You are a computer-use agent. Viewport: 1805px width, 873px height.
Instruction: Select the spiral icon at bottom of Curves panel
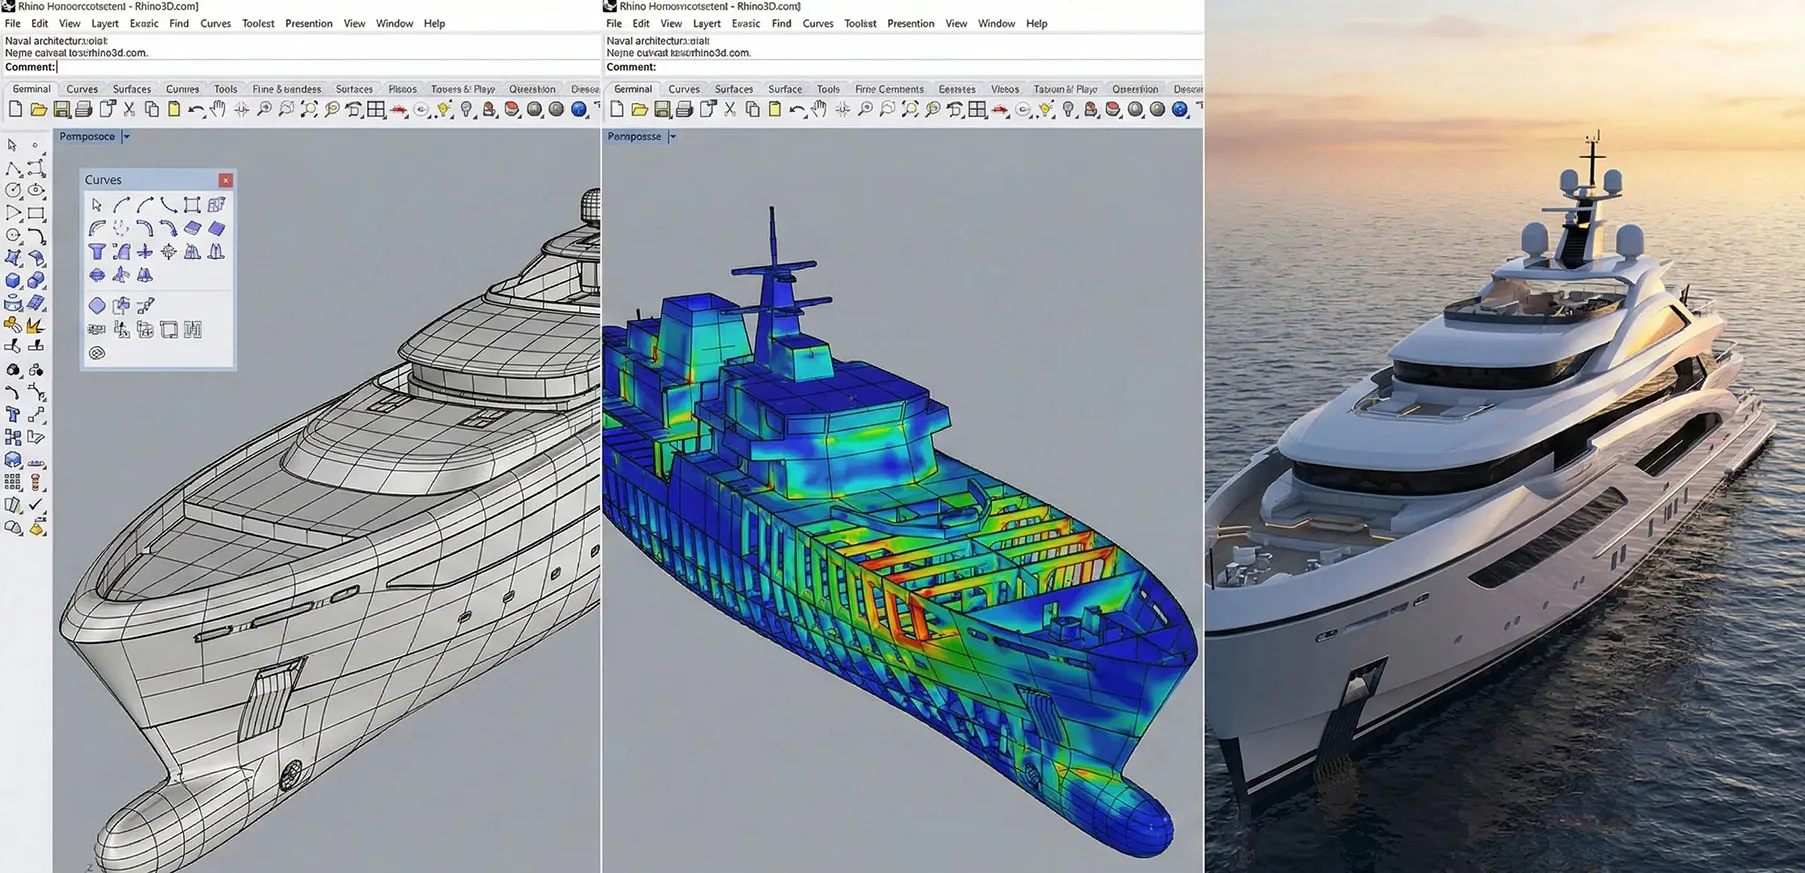pos(97,353)
